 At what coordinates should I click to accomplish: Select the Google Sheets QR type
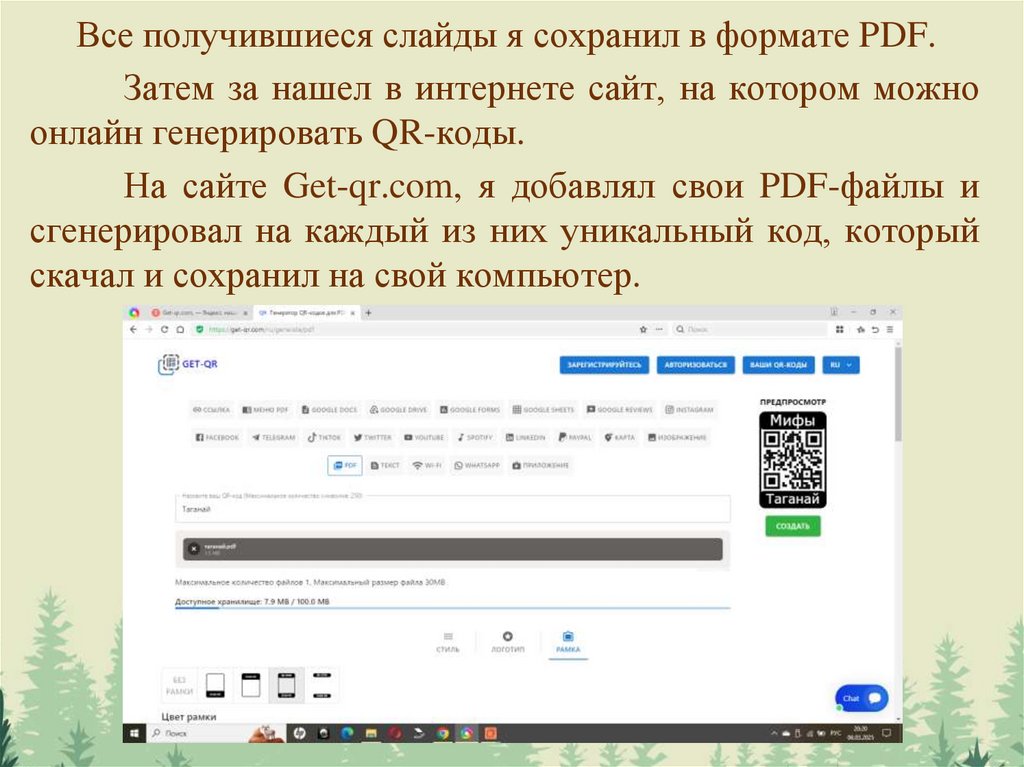pos(543,410)
